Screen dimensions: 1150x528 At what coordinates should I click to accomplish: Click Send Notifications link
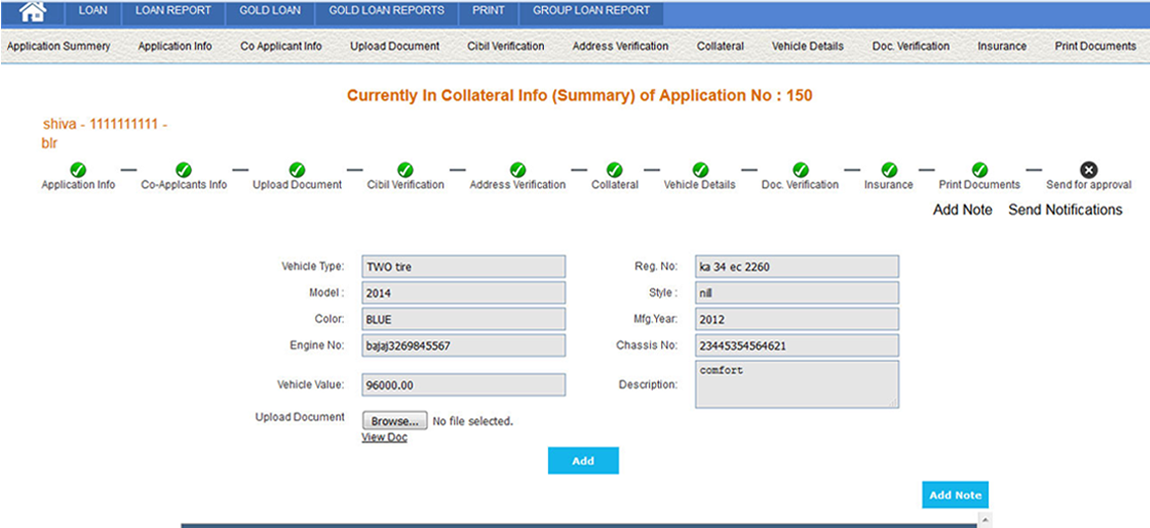coord(1065,210)
